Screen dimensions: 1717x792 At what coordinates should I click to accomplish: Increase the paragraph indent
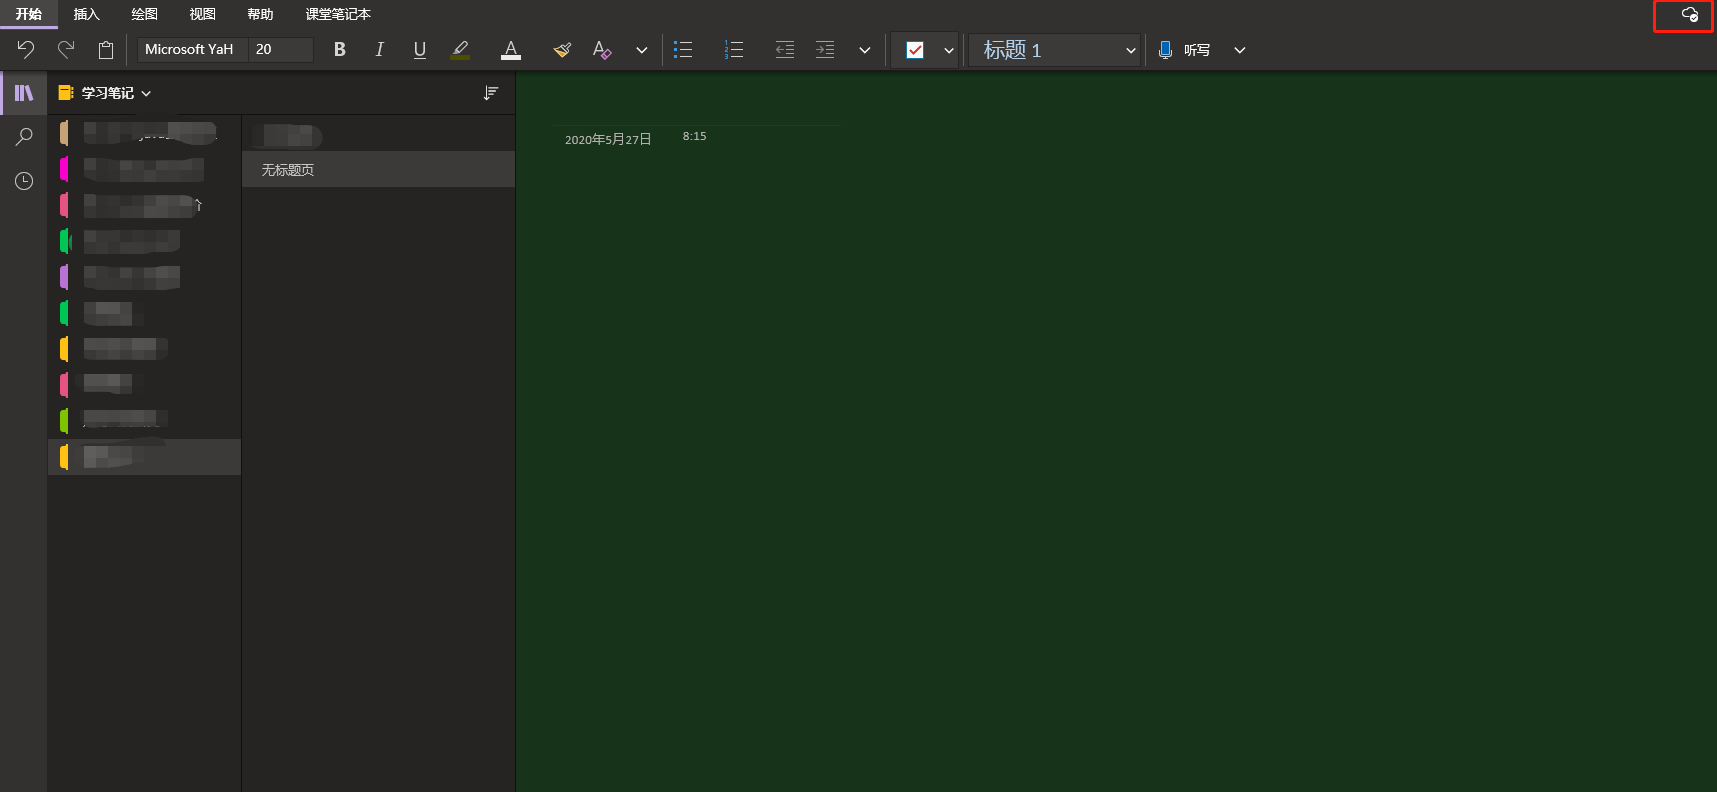coord(825,50)
